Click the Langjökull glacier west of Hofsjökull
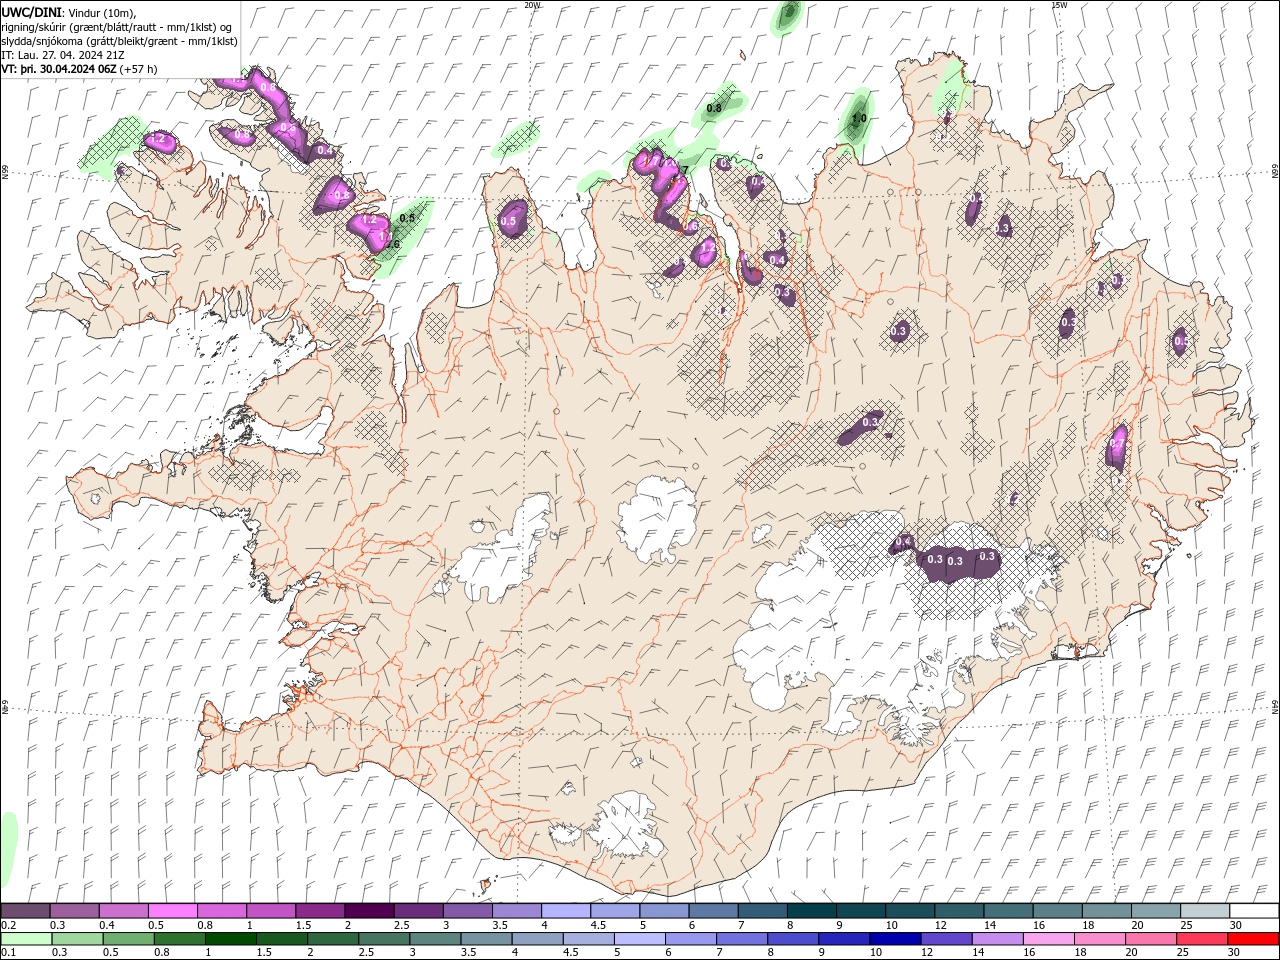The width and height of the screenshot is (1280, 960). [500, 550]
